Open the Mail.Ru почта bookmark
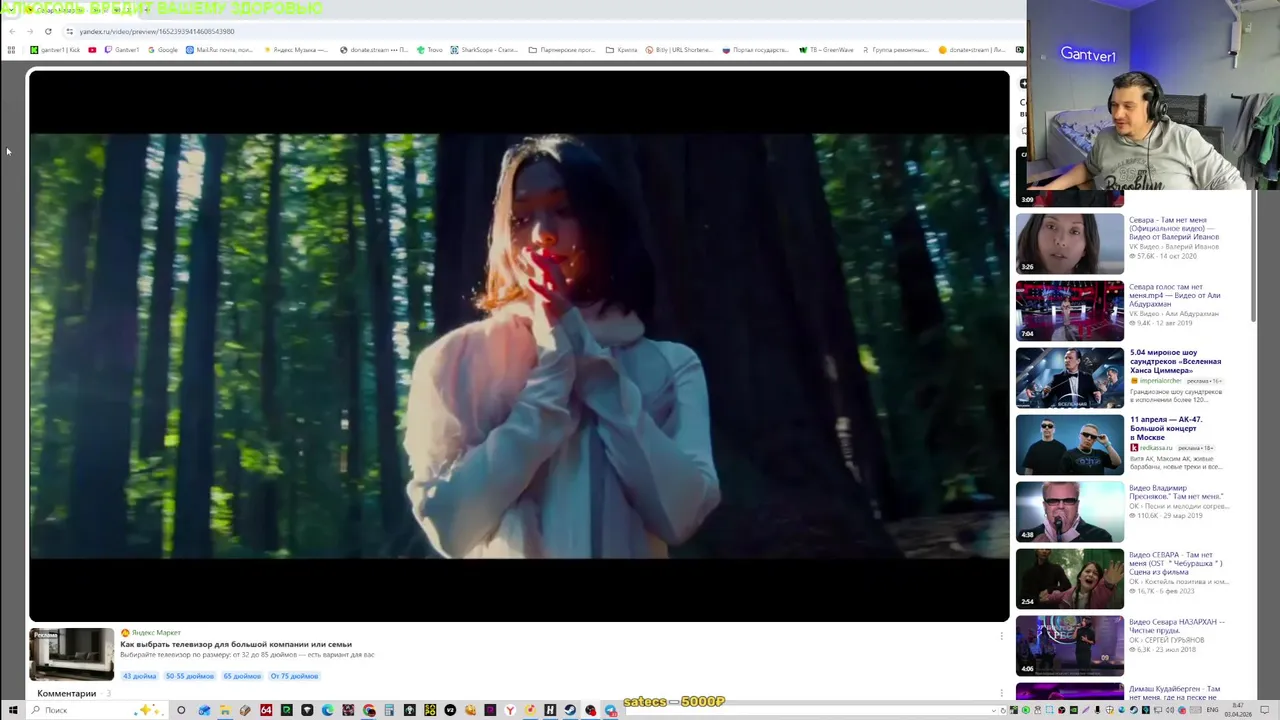The image size is (1280, 720). point(219,50)
